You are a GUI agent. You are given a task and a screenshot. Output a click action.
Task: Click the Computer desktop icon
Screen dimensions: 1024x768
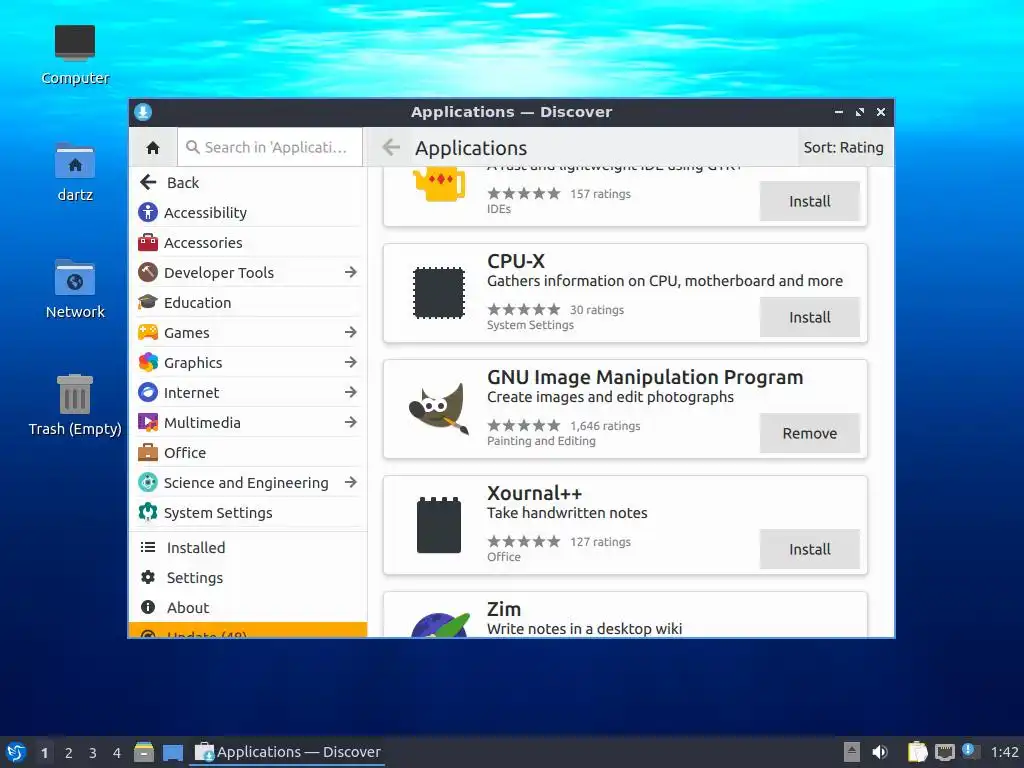coord(74,42)
